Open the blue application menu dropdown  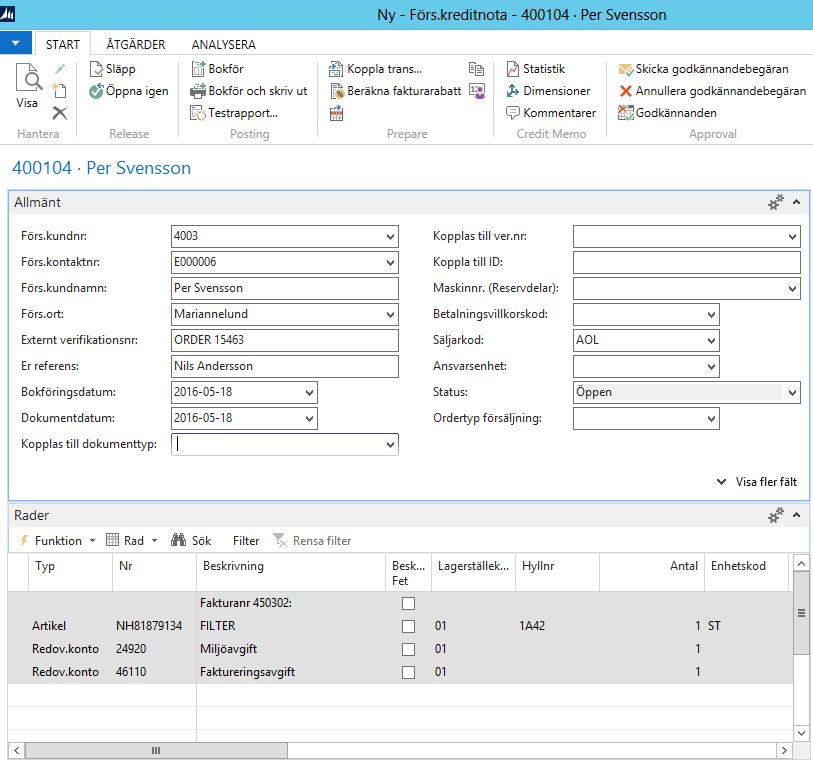click(x=16, y=43)
